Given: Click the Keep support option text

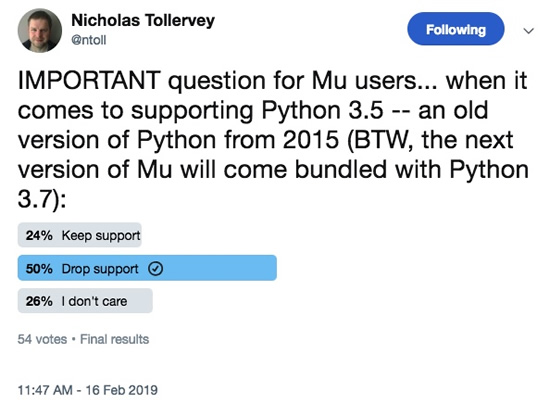Looking at the screenshot, I should click(x=101, y=236).
